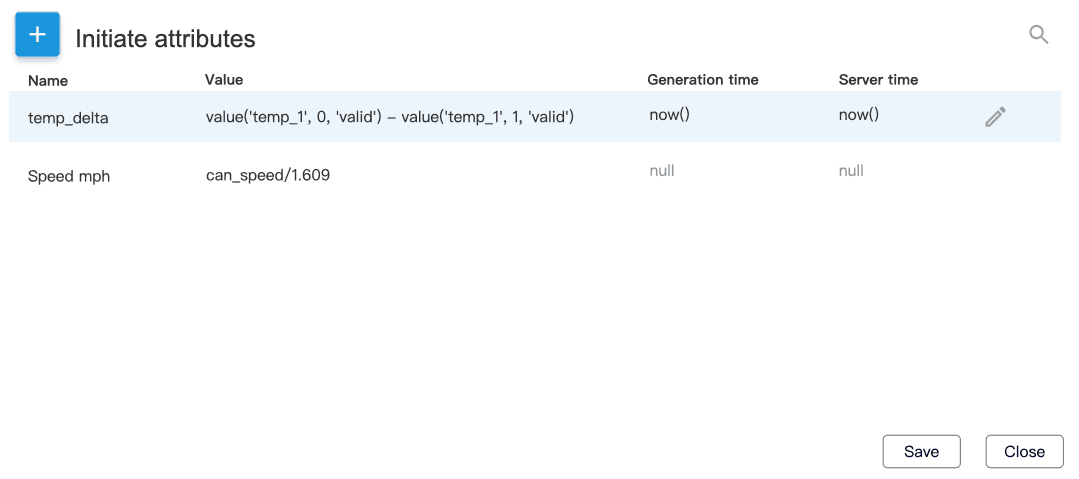The height and width of the screenshot is (479, 1079).
Task: Click null Generation time for Speed mph
Action: point(662,171)
